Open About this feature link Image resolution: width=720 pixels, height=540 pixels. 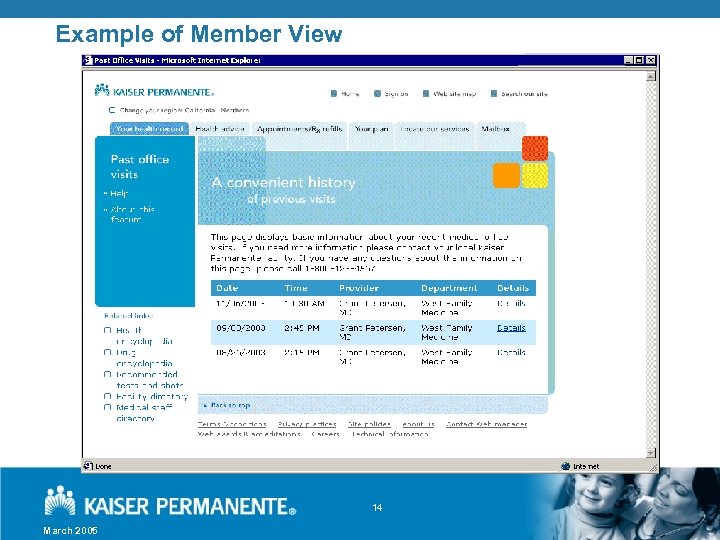point(132,214)
